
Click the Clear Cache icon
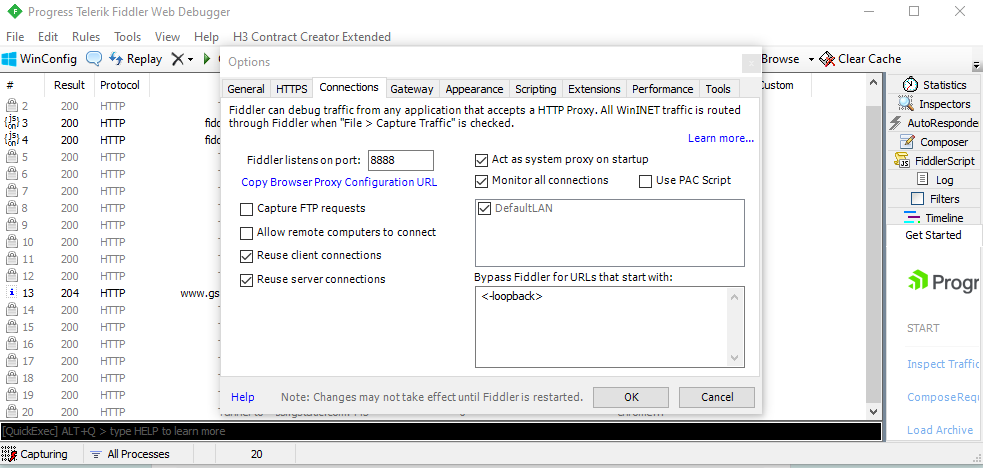[x=827, y=59]
